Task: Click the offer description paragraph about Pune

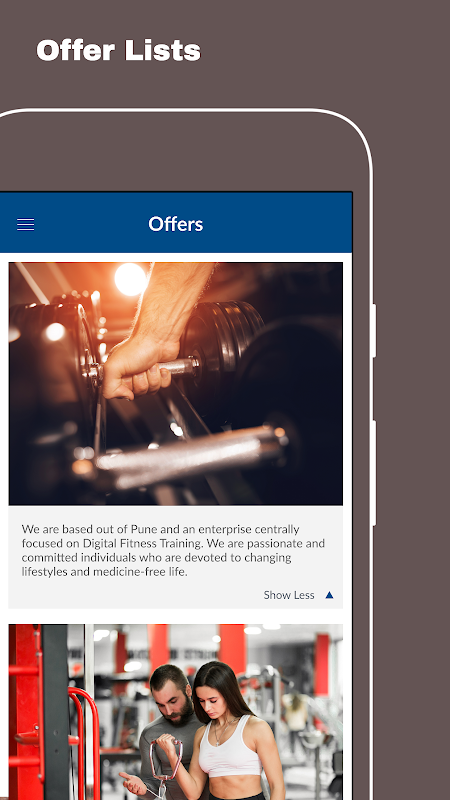Action: (x=173, y=550)
